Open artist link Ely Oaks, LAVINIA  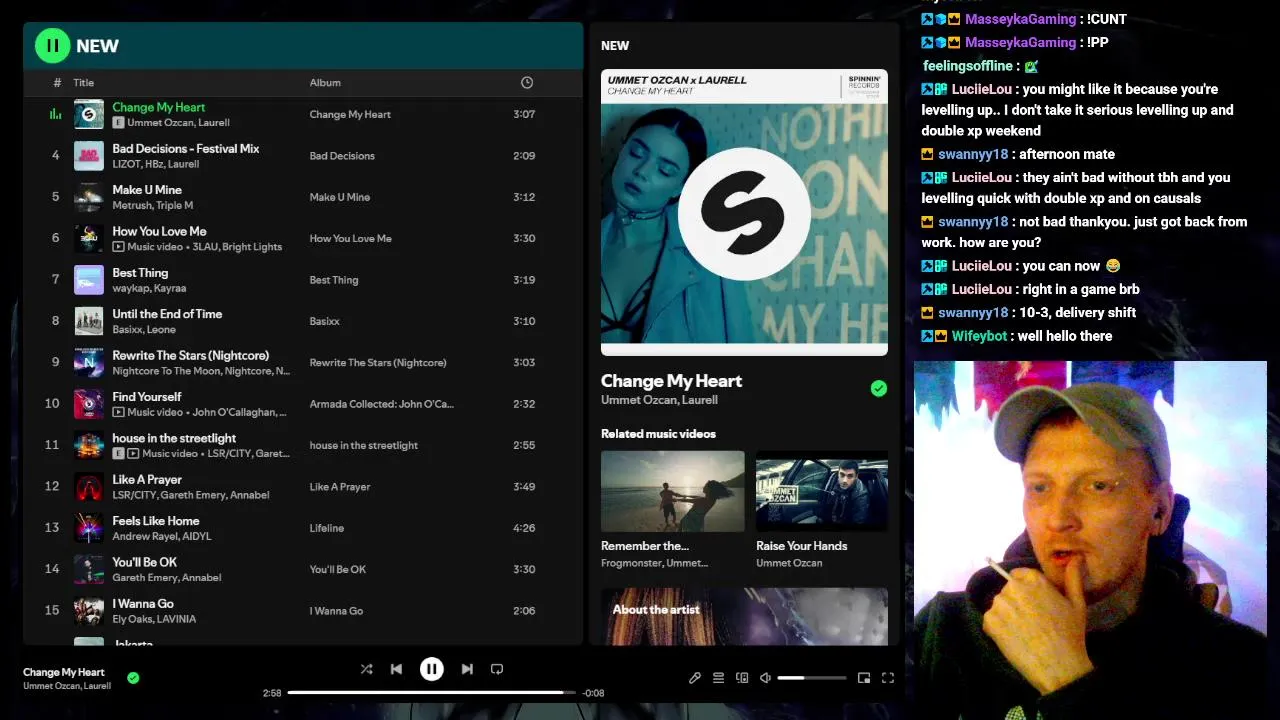click(154, 619)
